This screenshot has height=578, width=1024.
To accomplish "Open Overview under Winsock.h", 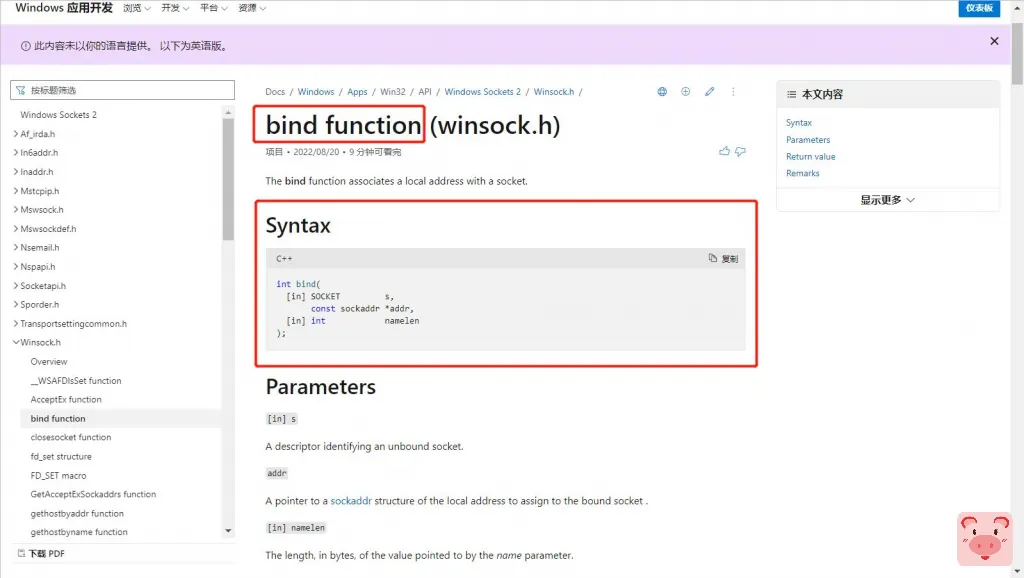I will [48, 362].
